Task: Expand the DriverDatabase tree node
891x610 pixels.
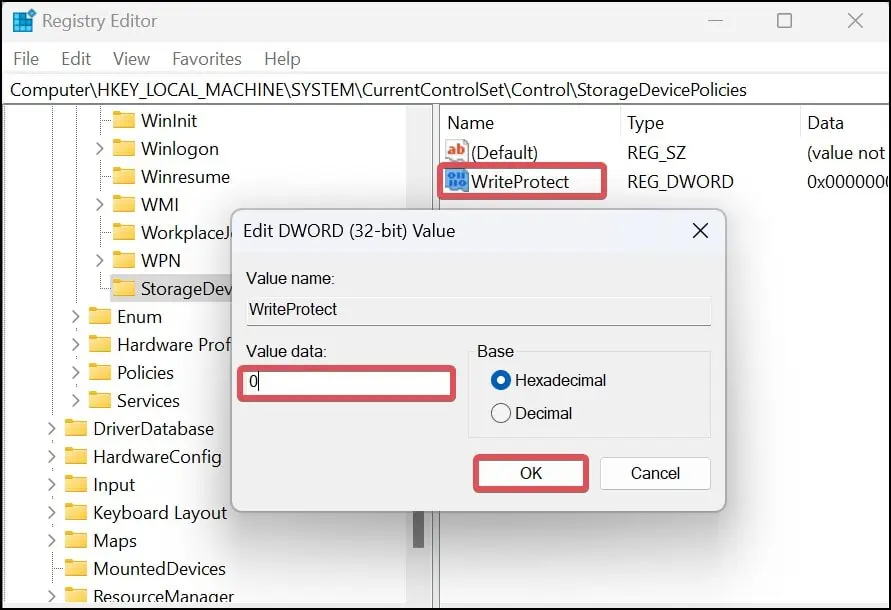Action: coord(51,428)
